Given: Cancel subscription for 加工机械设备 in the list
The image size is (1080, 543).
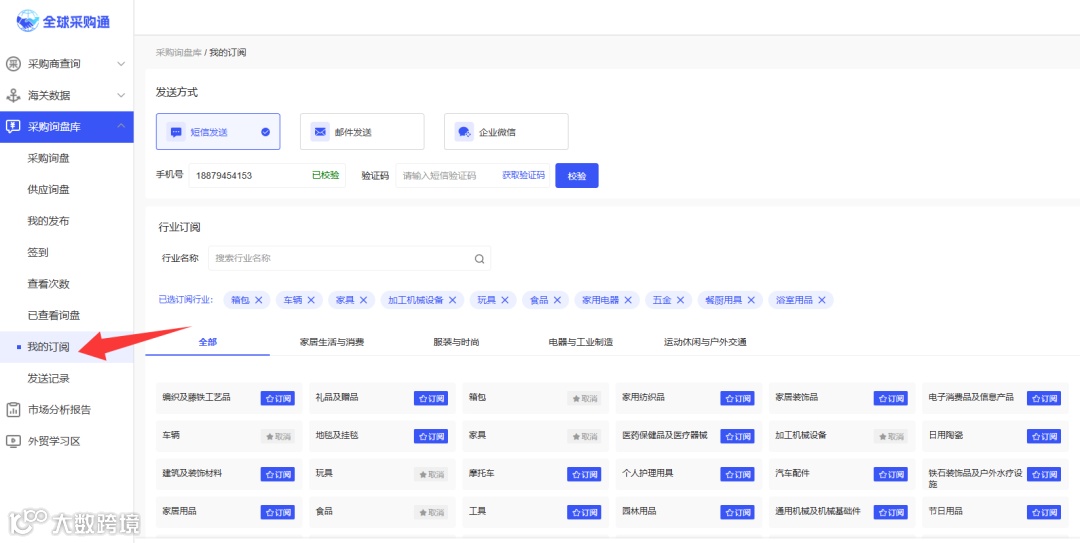Looking at the screenshot, I should pyautogui.click(x=891, y=436).
